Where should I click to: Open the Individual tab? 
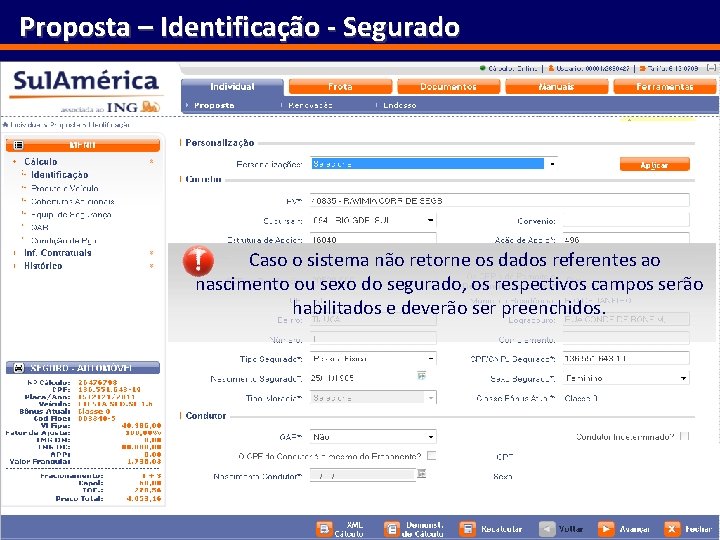click(232, 87)
